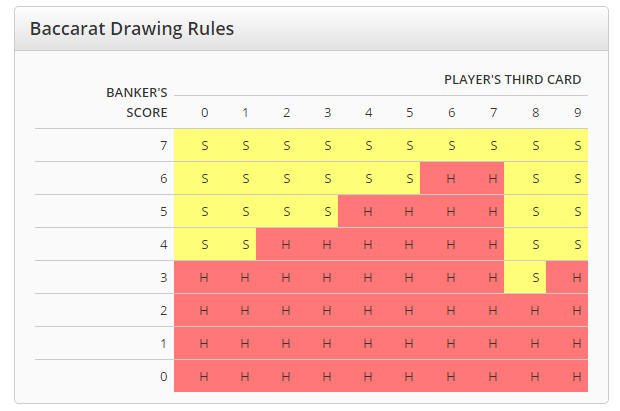
Task: Click the H cell for banker 3, third card 9
Action: [x=577, y=278]
